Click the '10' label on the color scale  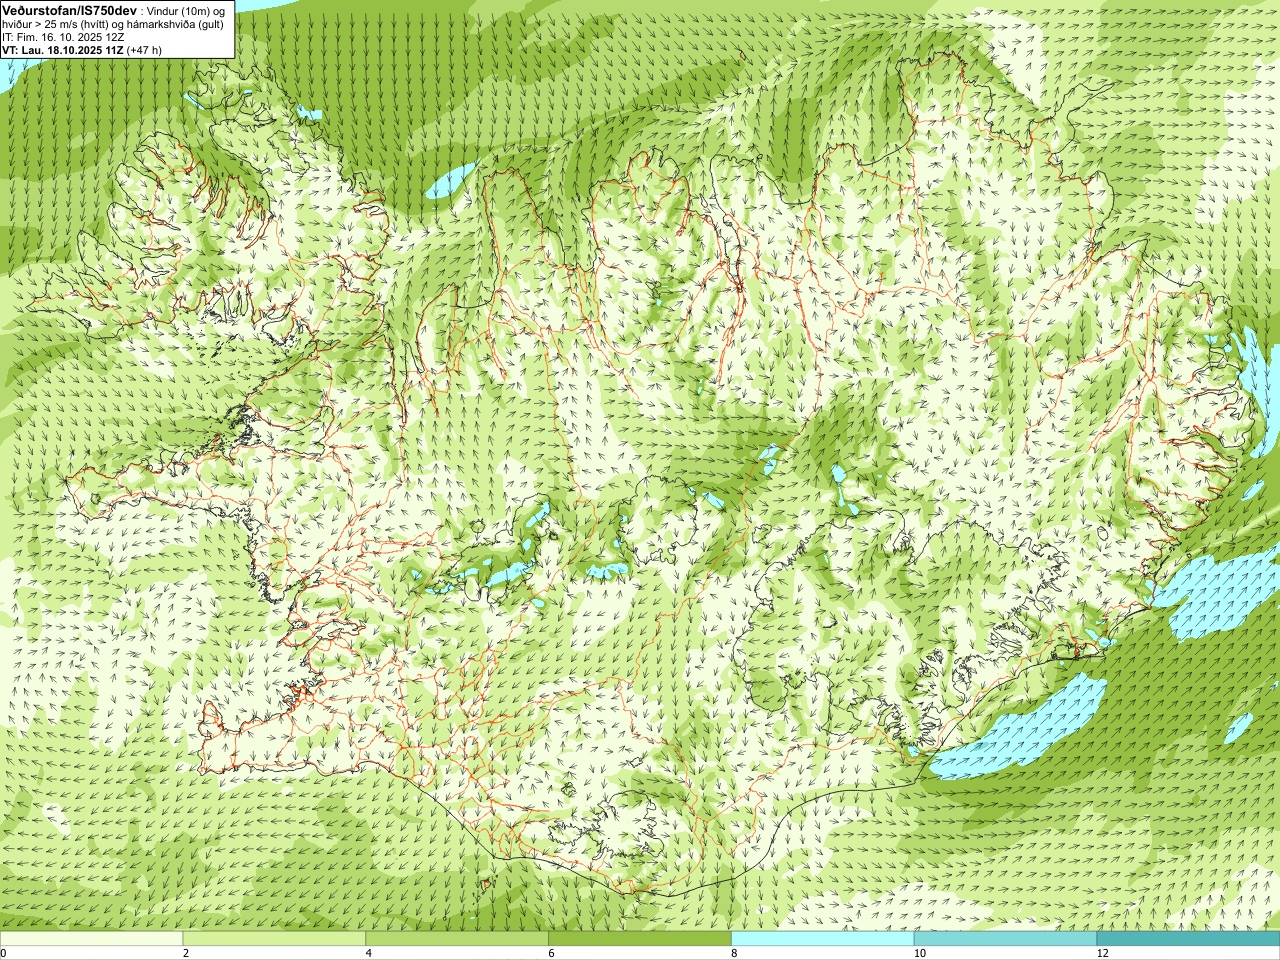919,953
